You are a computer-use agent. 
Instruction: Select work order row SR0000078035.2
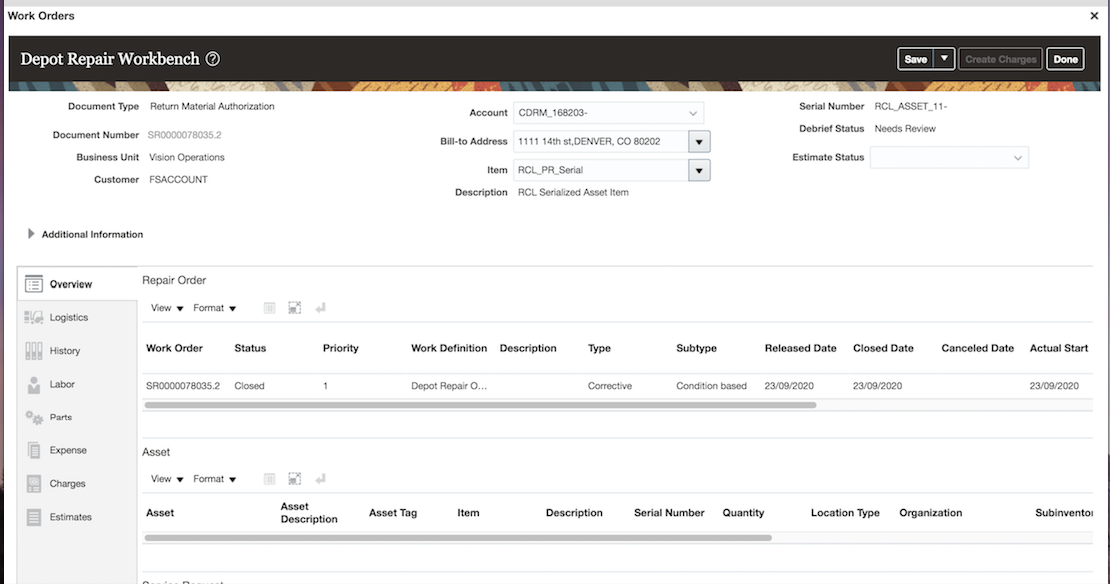(x=617, y=387)
